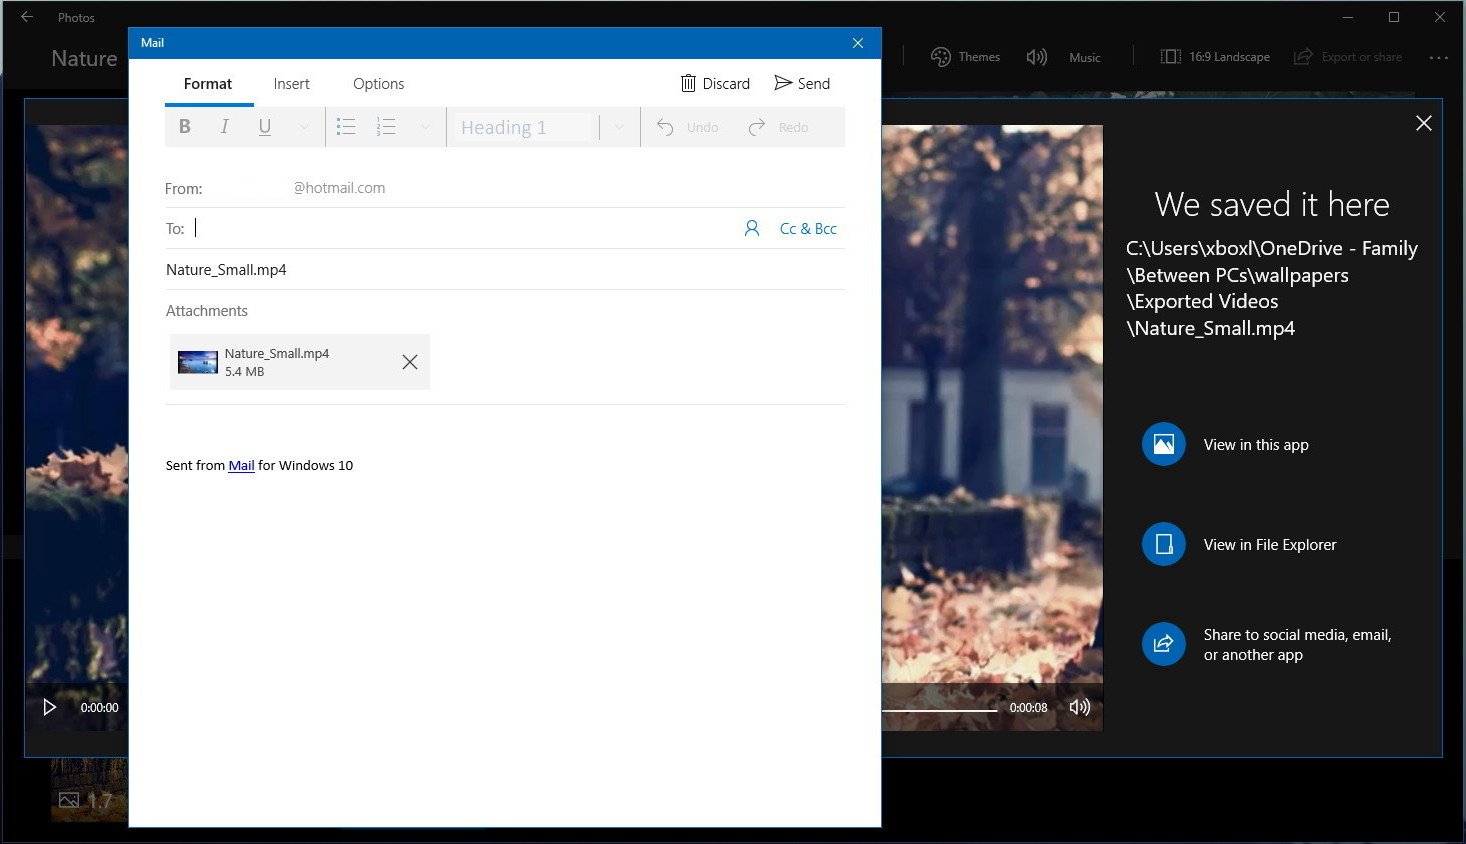
Task: Choose View in File Explorer
Action: 1240,545
